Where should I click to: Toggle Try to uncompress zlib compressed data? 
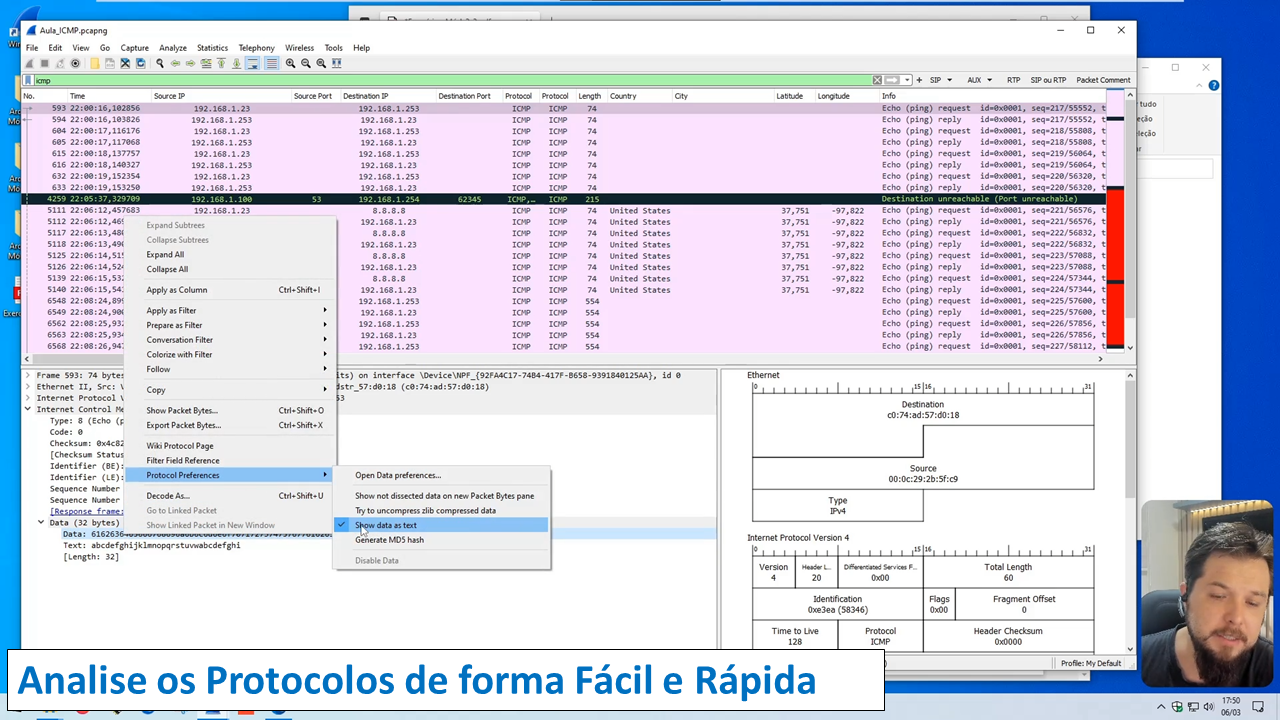click(x=441, y=511)
